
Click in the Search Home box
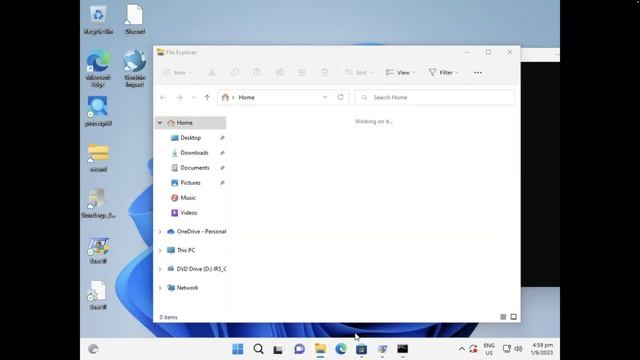click(435, 98)
